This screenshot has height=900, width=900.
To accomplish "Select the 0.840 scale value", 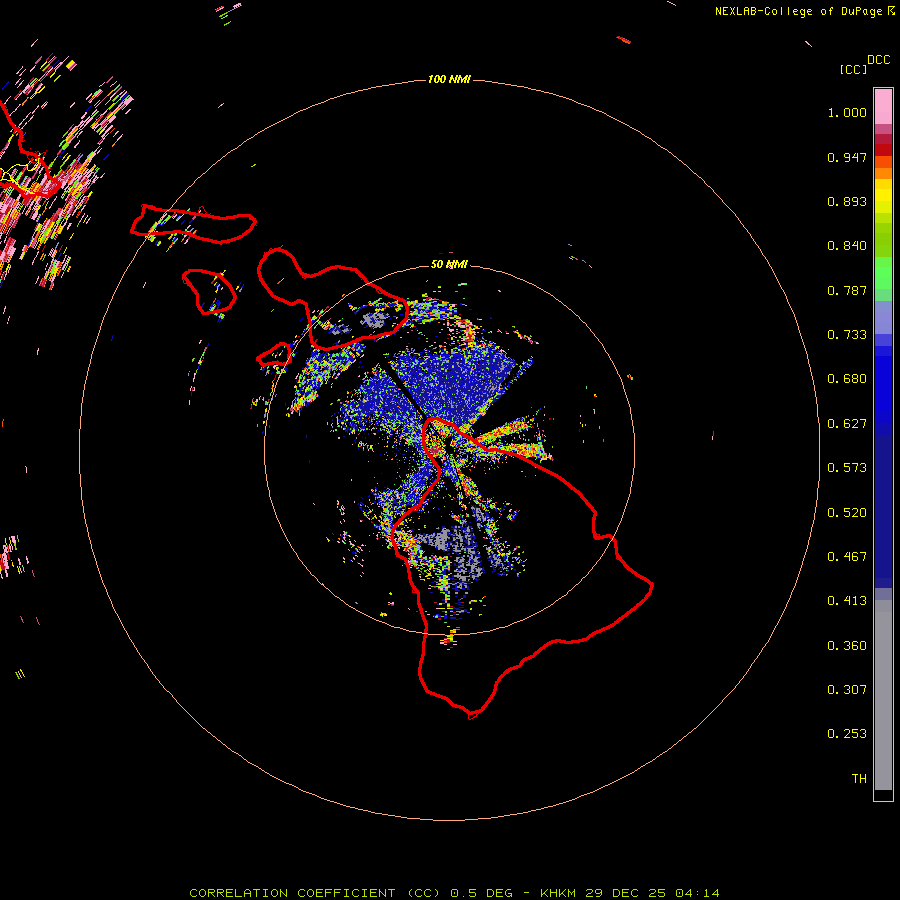I will 847,246.
